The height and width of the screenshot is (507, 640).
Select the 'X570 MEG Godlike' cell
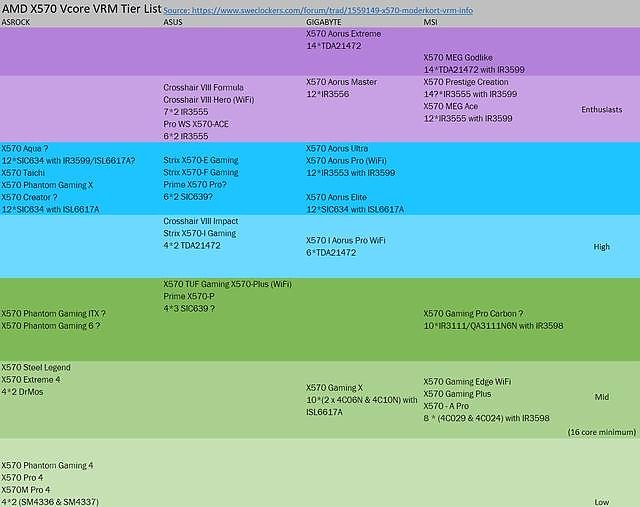coord(458,58)
